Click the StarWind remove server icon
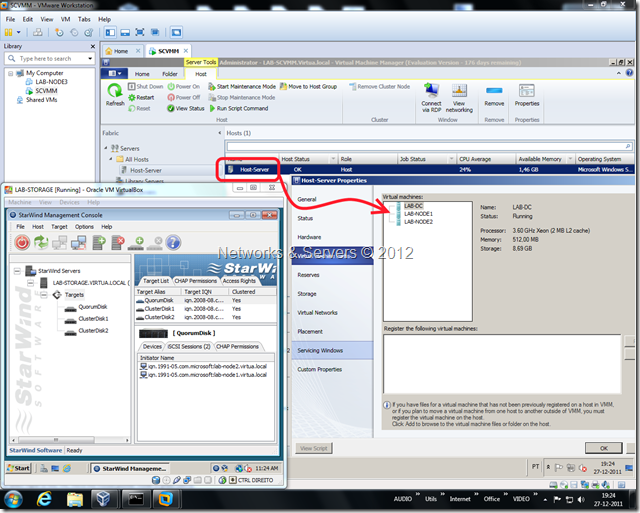Image resolution: width=640 pixels, height=513 pixels. coord(118,242)
